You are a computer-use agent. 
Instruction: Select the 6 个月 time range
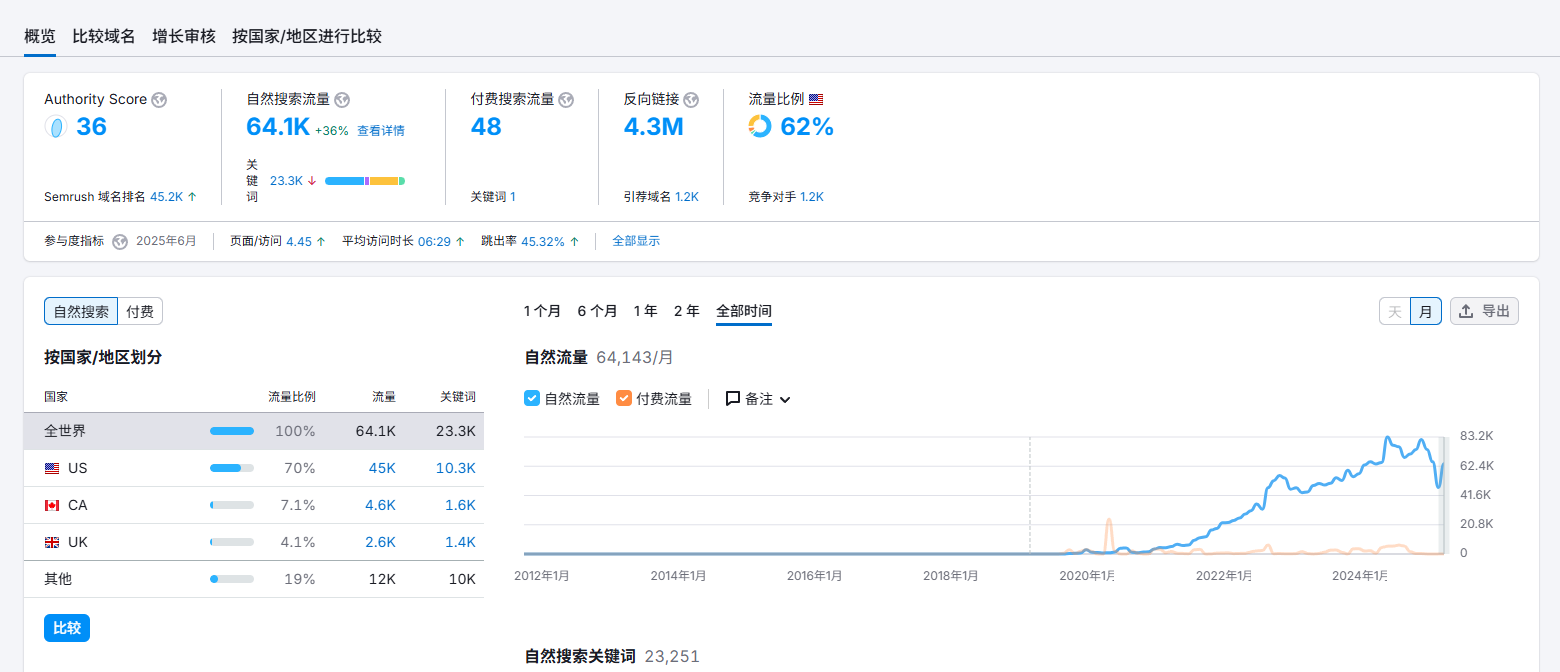pos(597,311)
